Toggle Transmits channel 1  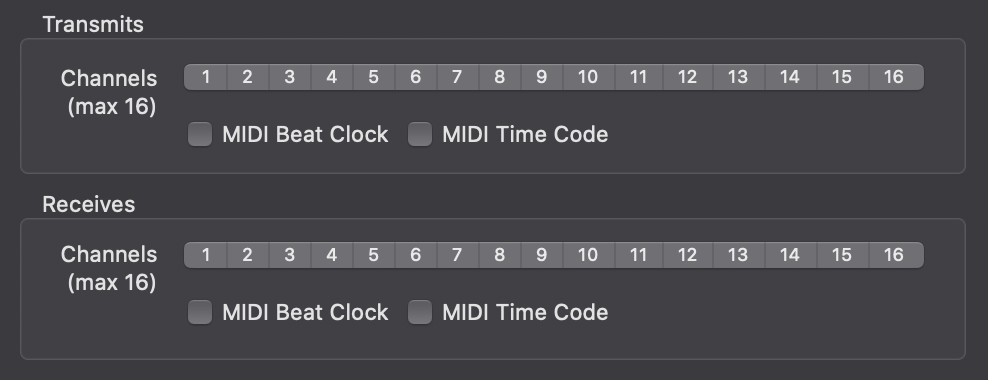point(205,77)
